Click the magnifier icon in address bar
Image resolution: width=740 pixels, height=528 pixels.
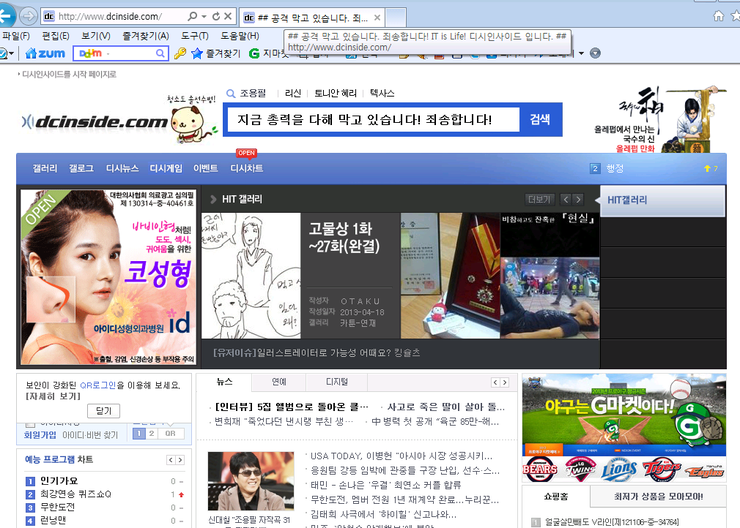pos(192,16)
